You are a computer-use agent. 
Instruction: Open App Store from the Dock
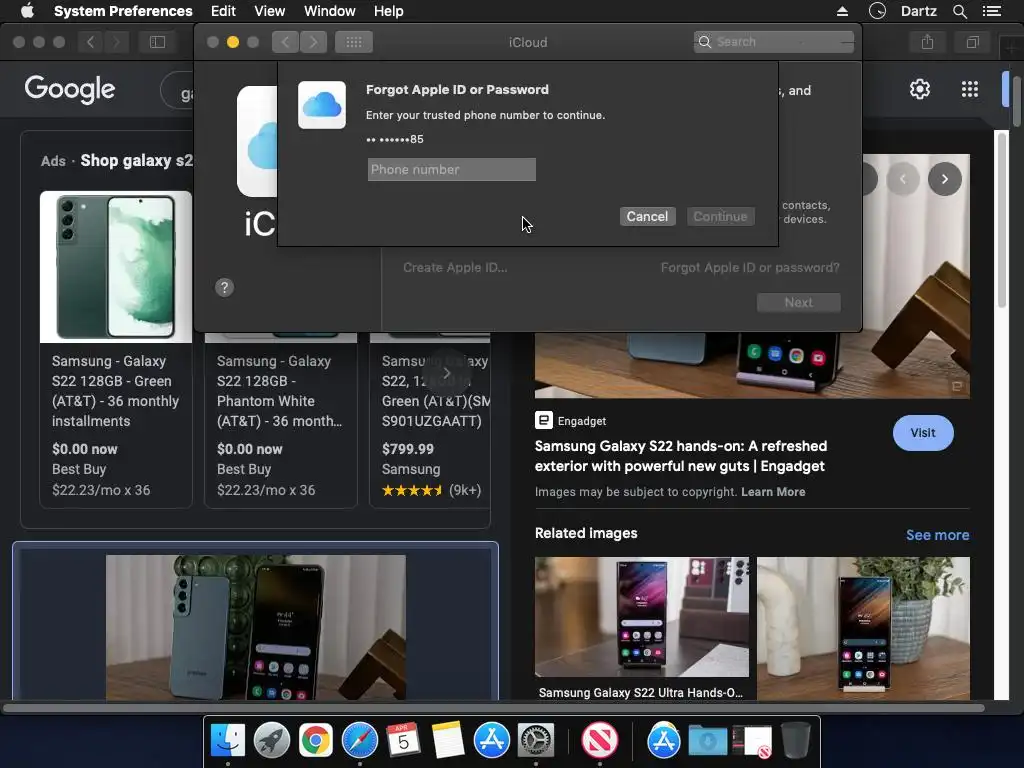coord(491,741)
